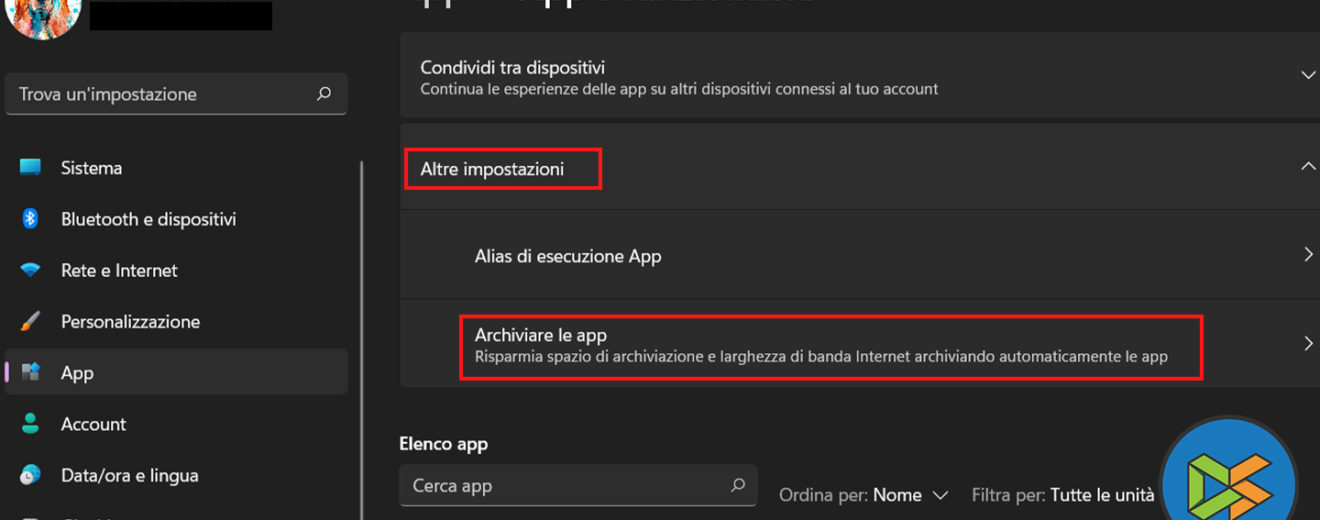The image size is (1320, 520).
Task: Collapse the Altre impostazioni section
Action: tap(1307, 167)
